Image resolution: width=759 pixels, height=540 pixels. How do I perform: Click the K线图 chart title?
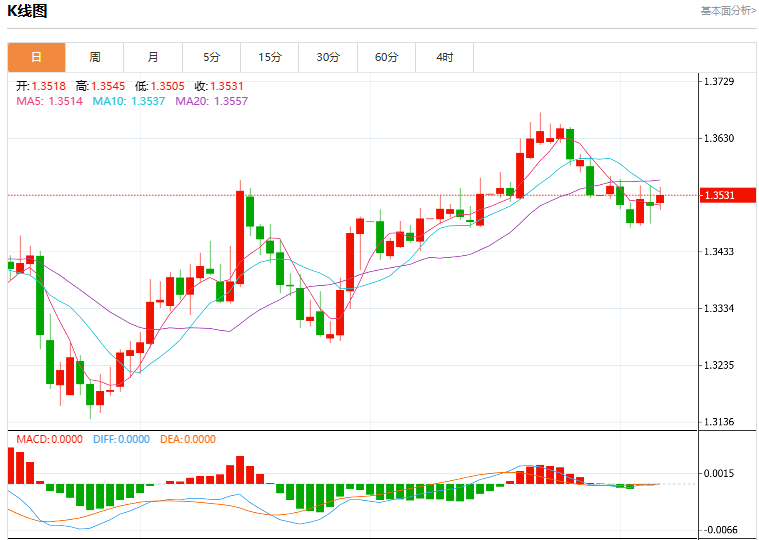click(27, 11)
